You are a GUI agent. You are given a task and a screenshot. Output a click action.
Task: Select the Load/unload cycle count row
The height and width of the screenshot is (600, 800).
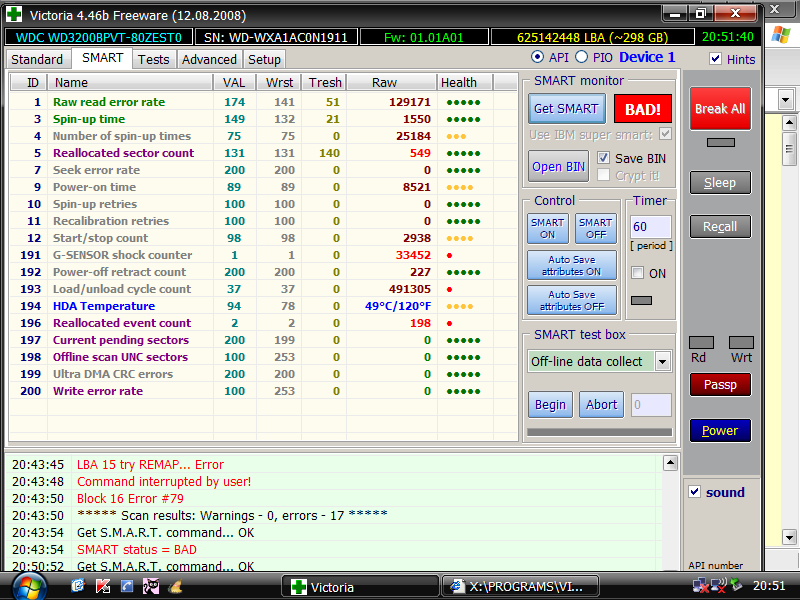[263, 289]
